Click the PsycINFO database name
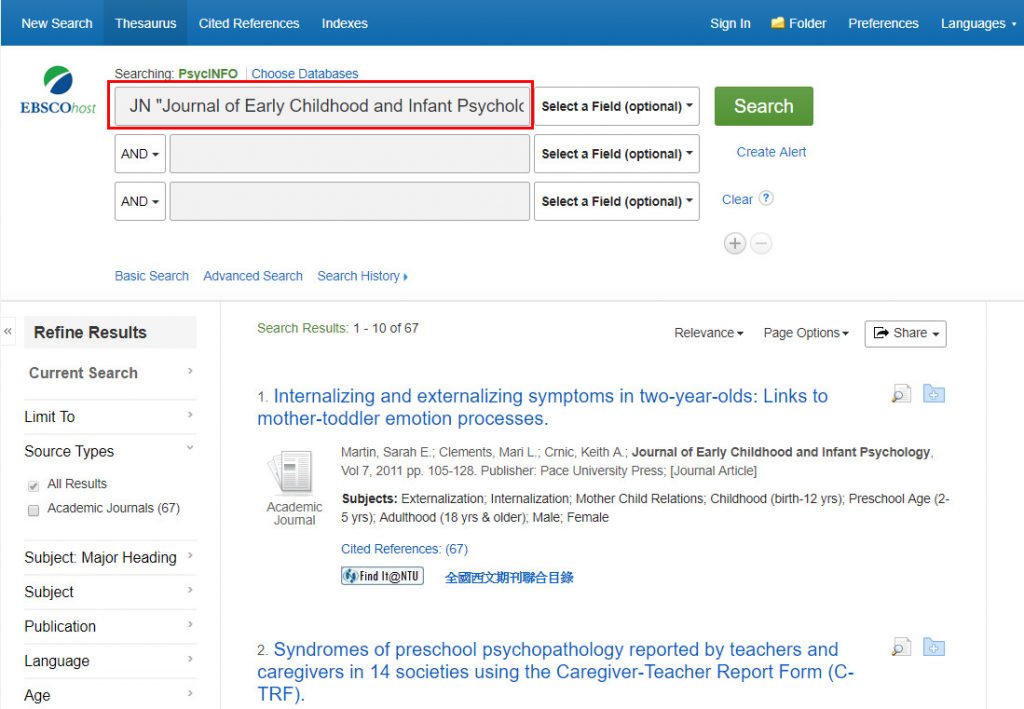Viewport: 1024px width, 709px height. pos(208,74)
